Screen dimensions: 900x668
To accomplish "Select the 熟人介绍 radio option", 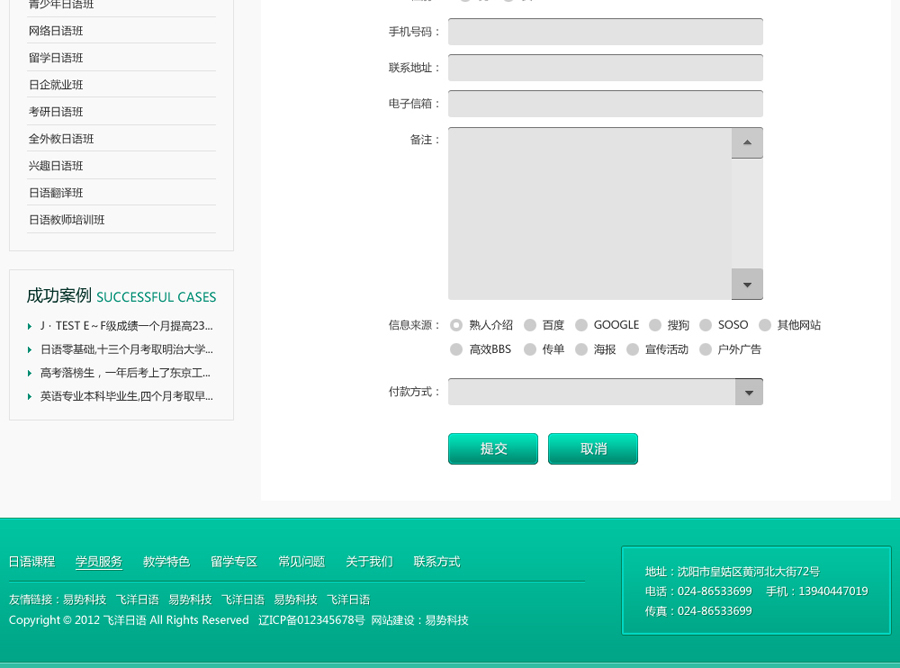I will (457, 325).
